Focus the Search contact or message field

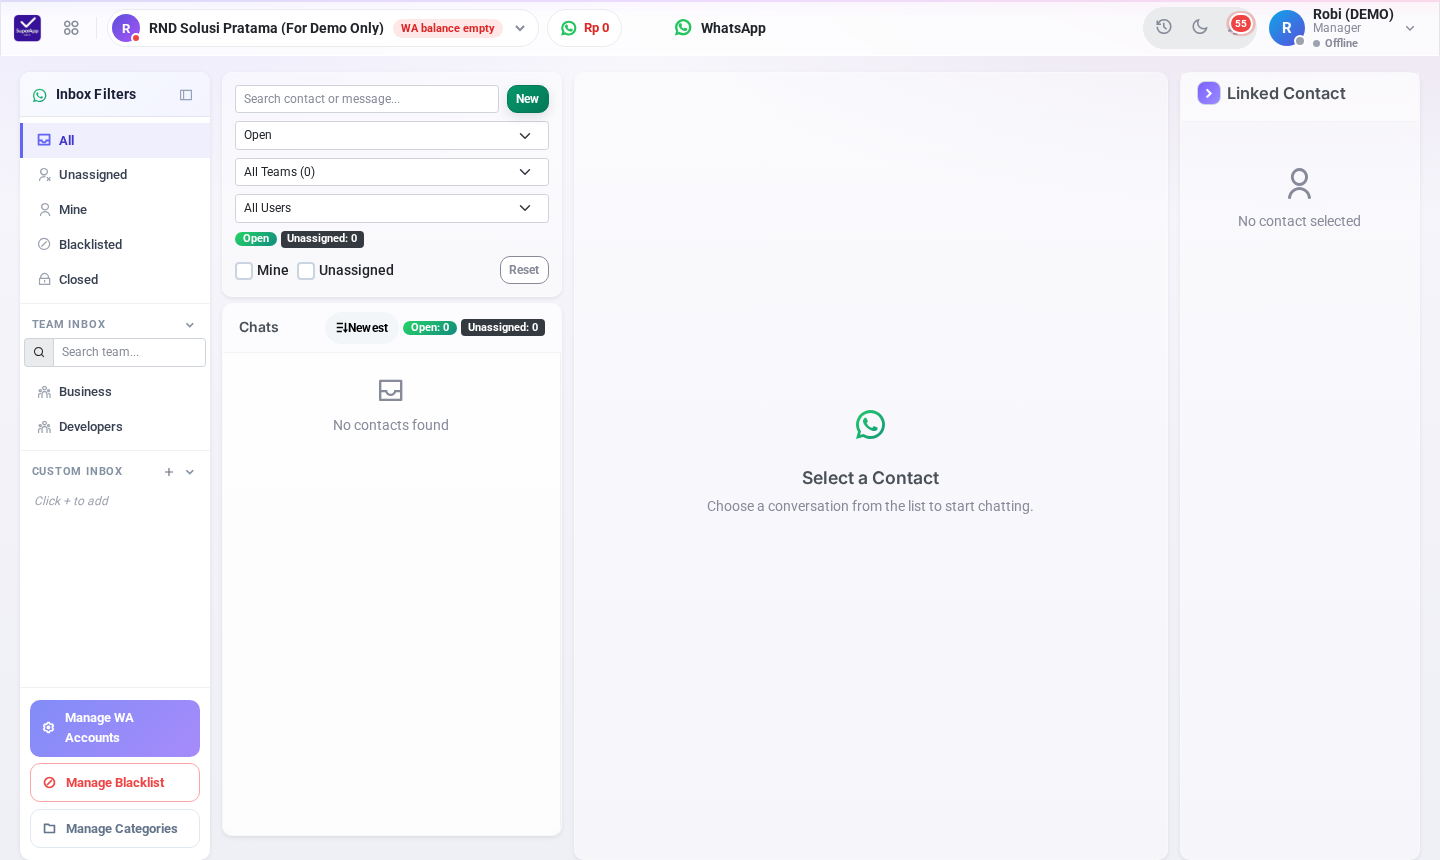[x=367, y=99]
